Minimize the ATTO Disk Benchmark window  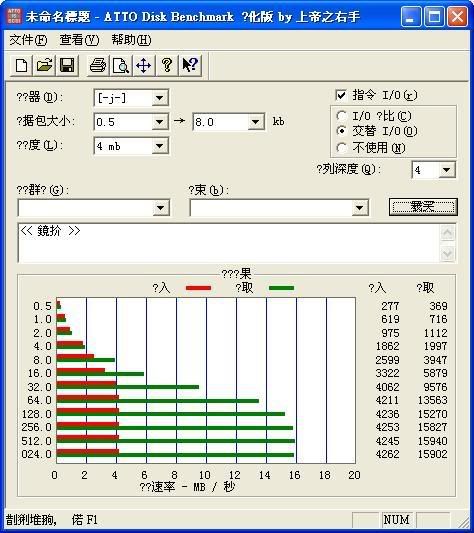point(410,16)
